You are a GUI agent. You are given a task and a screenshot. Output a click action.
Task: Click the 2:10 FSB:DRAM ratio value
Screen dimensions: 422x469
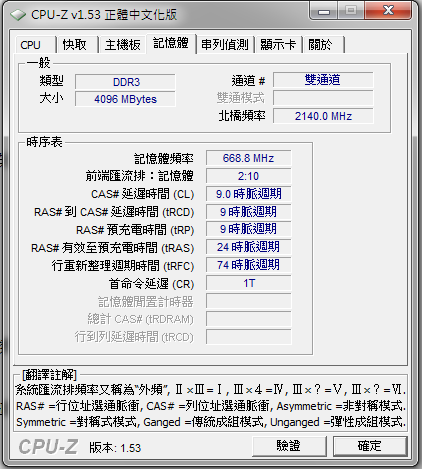click(x=248, y=176)
